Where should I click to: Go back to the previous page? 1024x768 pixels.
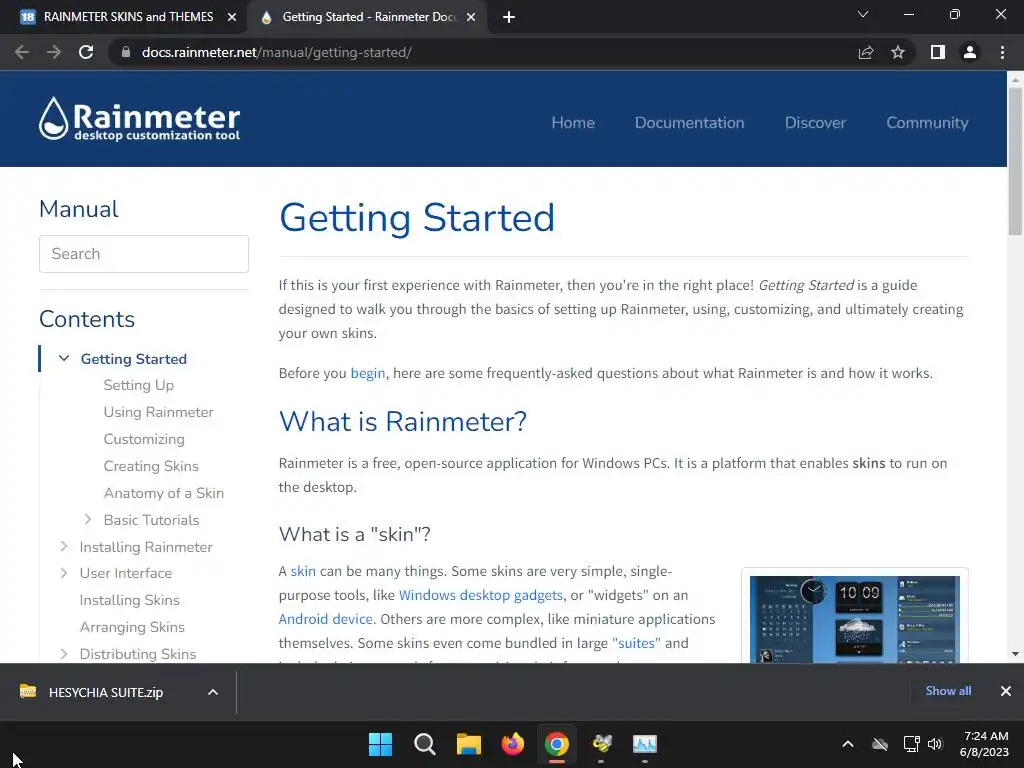[22, 52]
